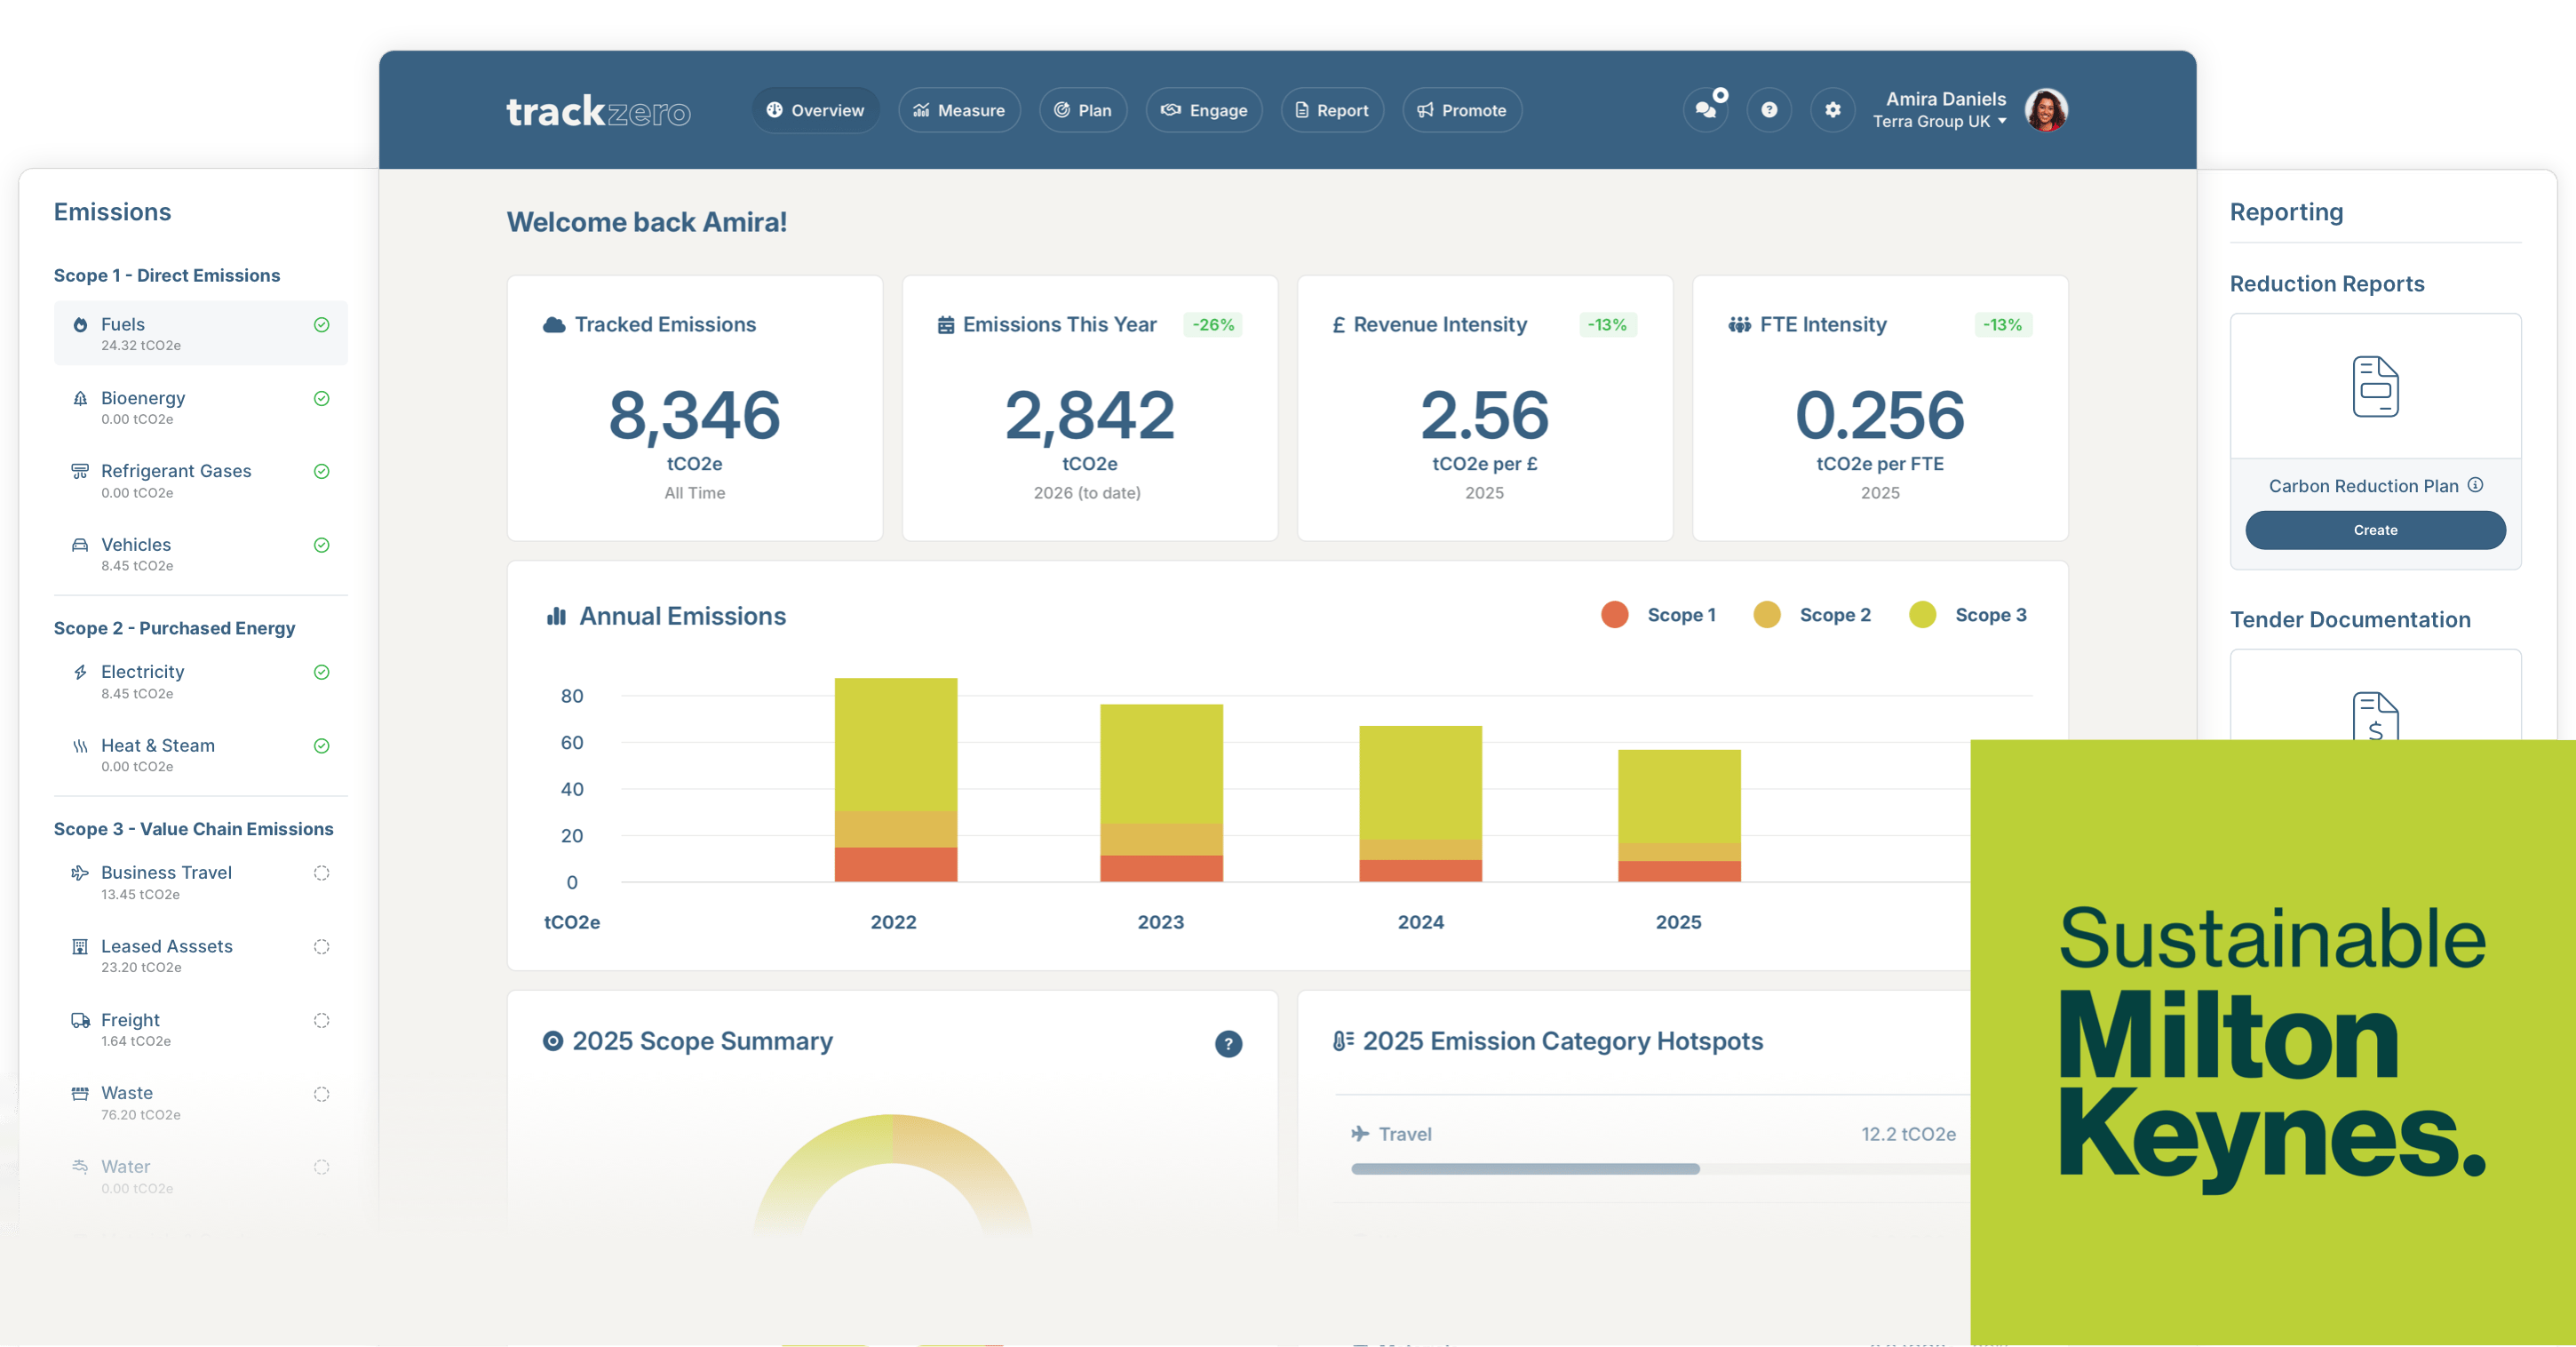The height and width of the screenshot is (1347, 2576).
Task: Toggle the Fuels completed checkmark
Action: 322,325
